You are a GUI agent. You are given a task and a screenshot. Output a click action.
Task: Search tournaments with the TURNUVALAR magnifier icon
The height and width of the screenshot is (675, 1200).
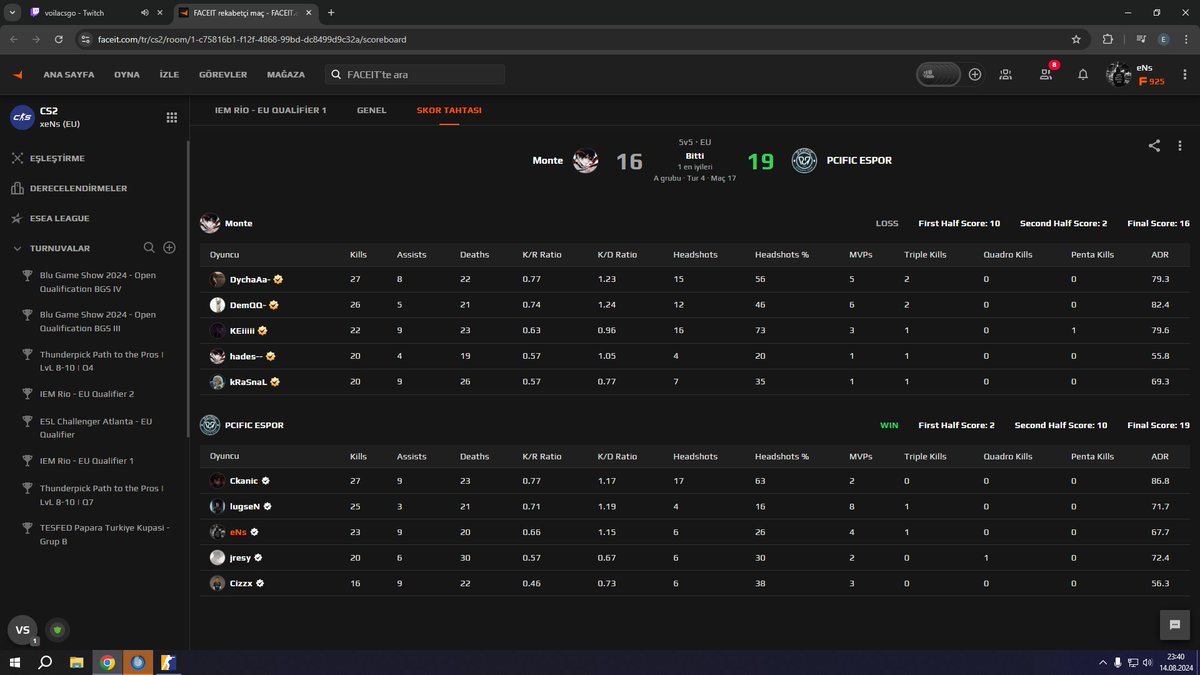[x=149, y=248]
